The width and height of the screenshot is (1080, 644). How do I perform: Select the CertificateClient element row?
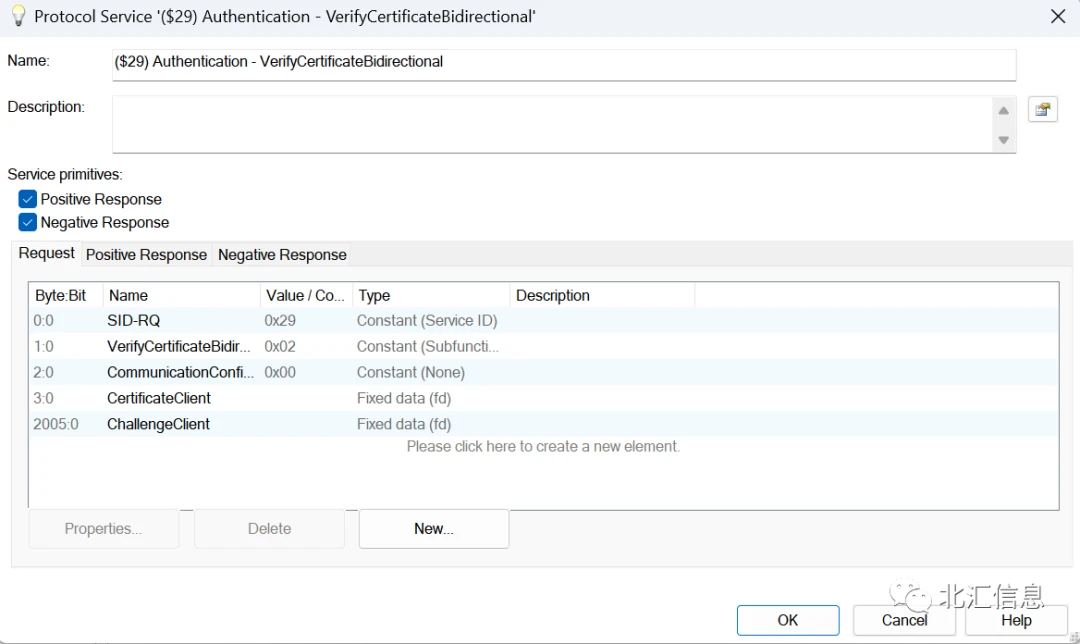tap(159, 398)
